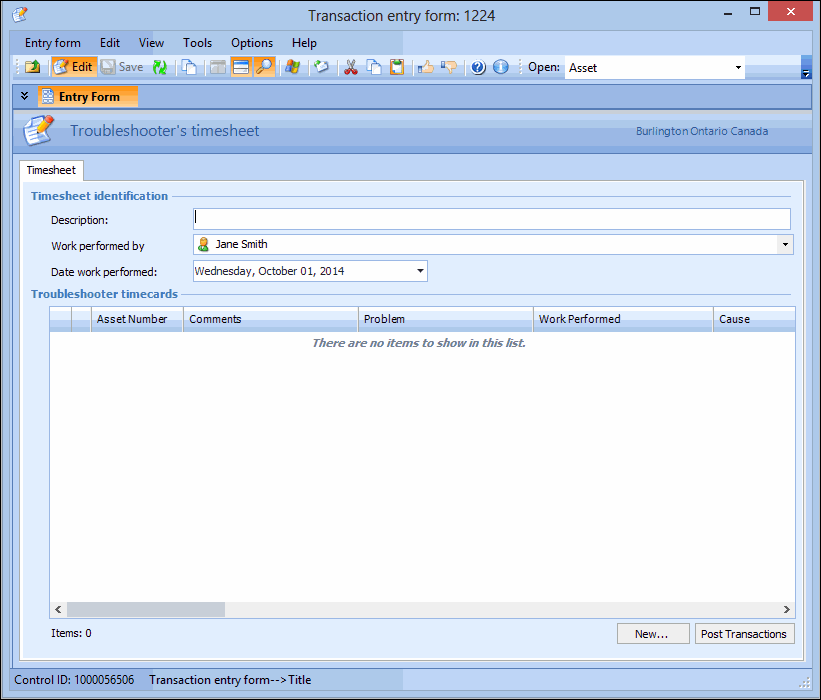Click in the Description text field
Screen dimensions: 821x700
(x=491, y=218)
